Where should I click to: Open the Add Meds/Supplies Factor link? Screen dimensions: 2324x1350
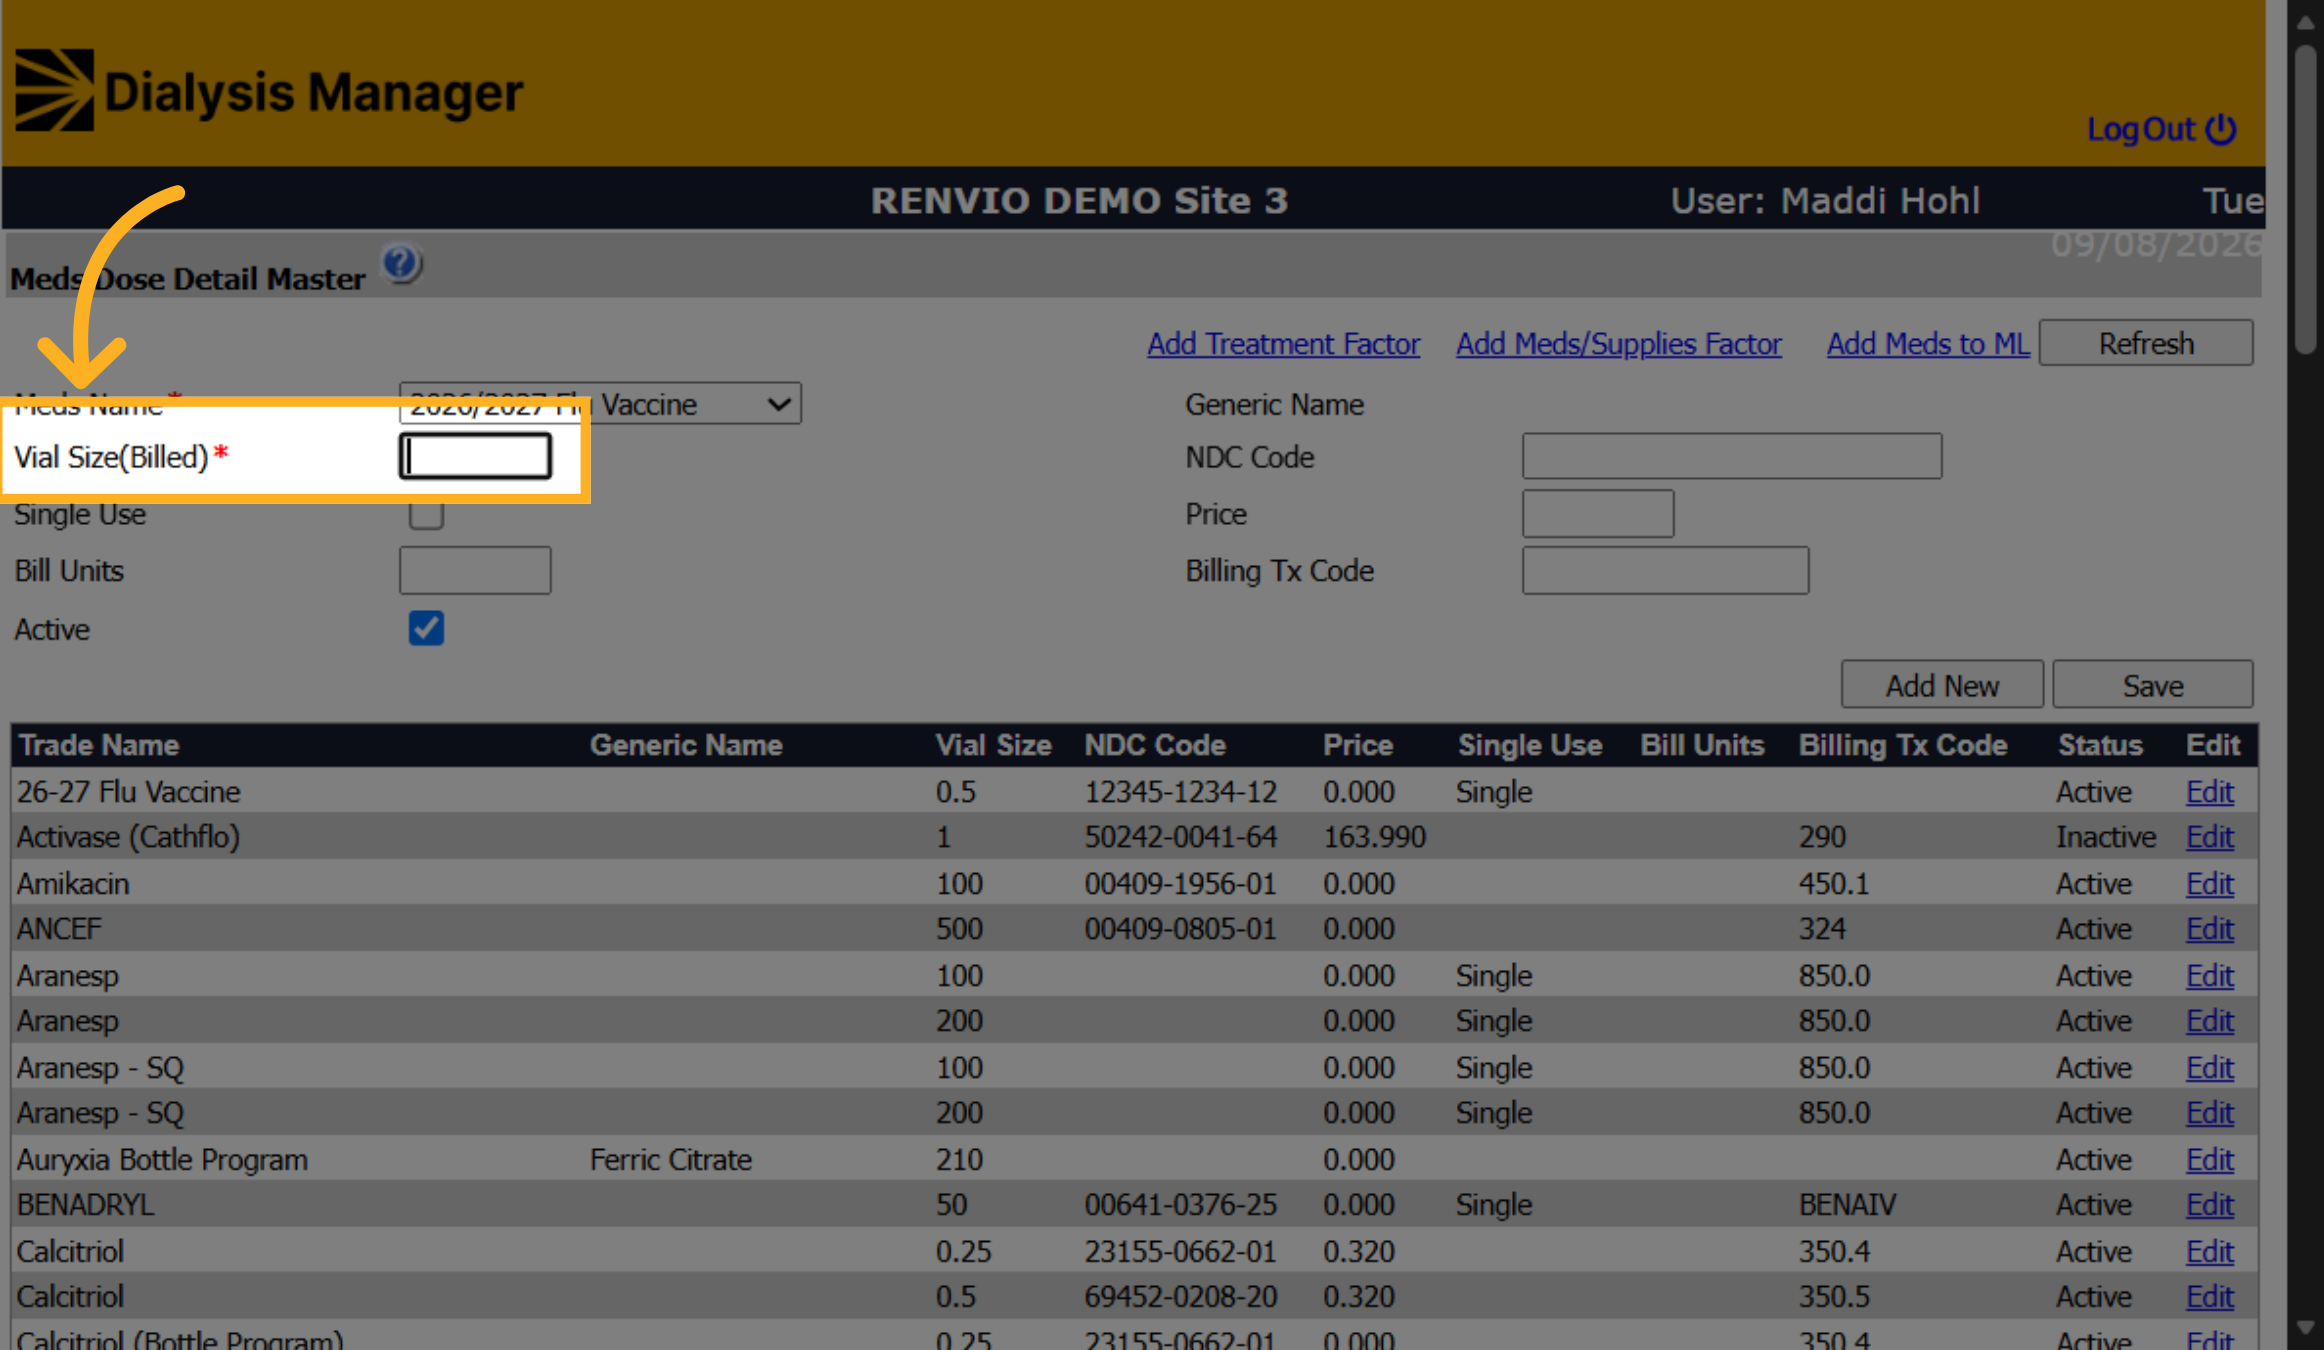click(1618, 344)
